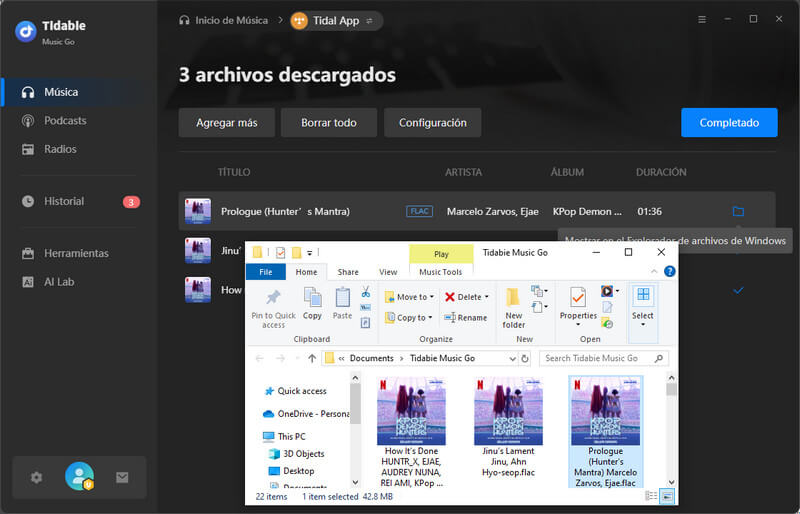Screen dimensions: 800x514
Task: Select Prologue Hunter's Mantra flac file
Action: click(606, 432)
